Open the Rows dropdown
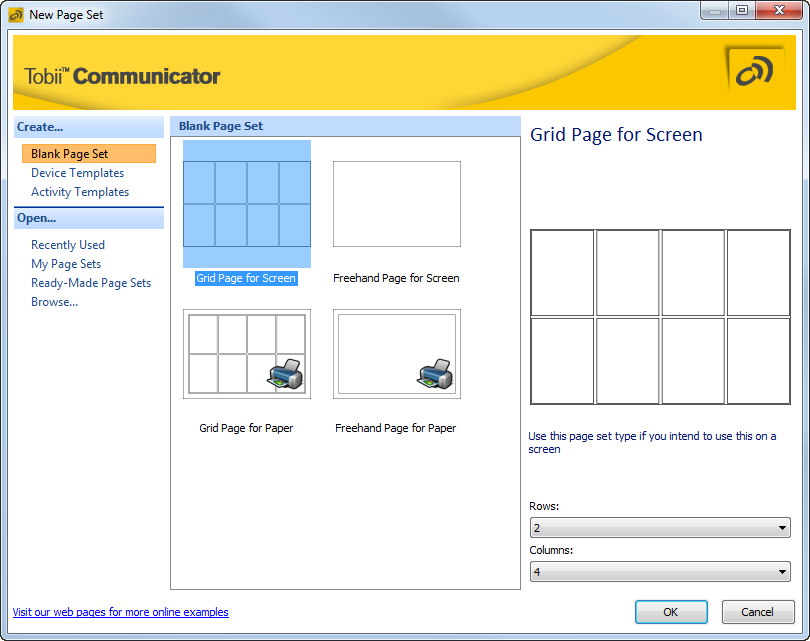Viewport: 810px width, 641px height. point(660,528)
